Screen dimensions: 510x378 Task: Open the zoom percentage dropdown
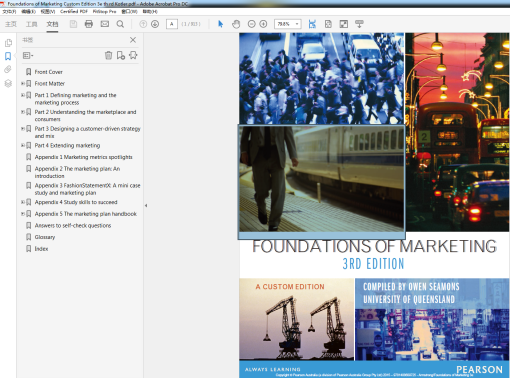(x=297, y=24)
